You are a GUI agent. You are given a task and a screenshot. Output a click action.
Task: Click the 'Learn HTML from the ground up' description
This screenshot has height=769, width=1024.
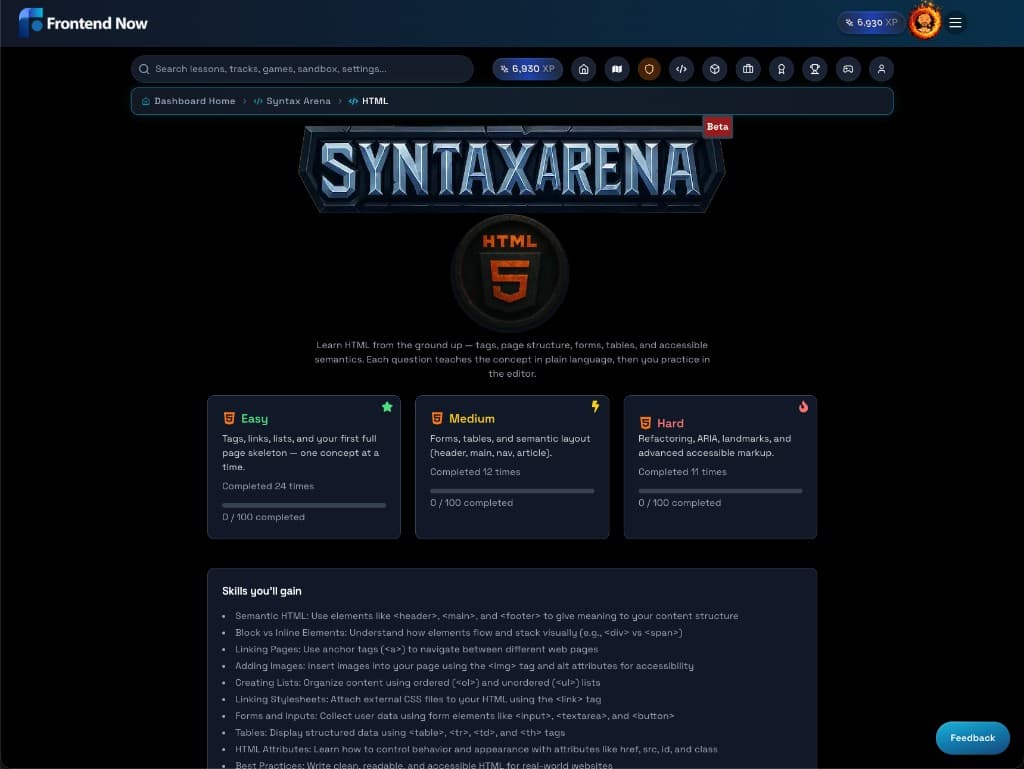pos(512,359)
